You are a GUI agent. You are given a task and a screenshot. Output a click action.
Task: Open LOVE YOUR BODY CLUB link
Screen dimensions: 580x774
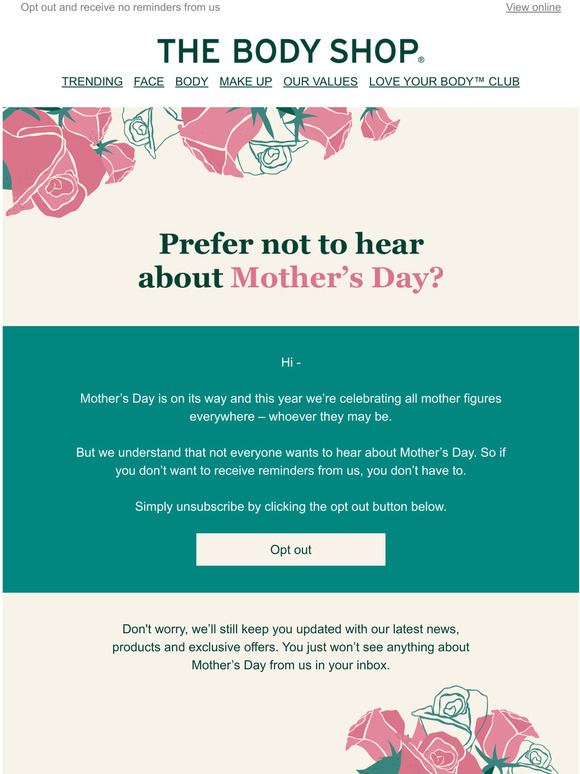point(444,81)
